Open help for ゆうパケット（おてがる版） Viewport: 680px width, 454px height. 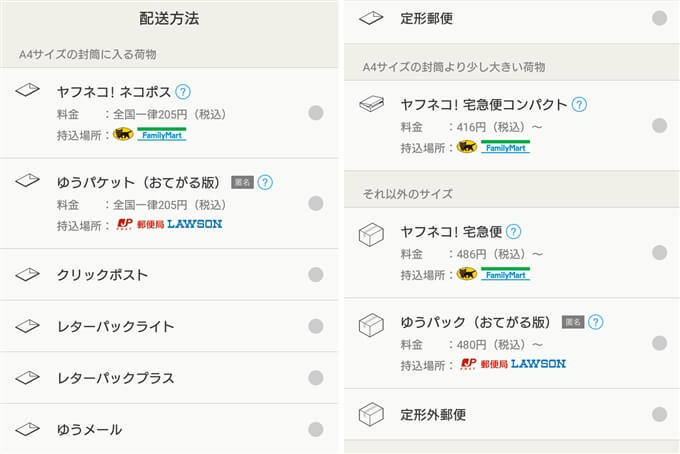265,182
